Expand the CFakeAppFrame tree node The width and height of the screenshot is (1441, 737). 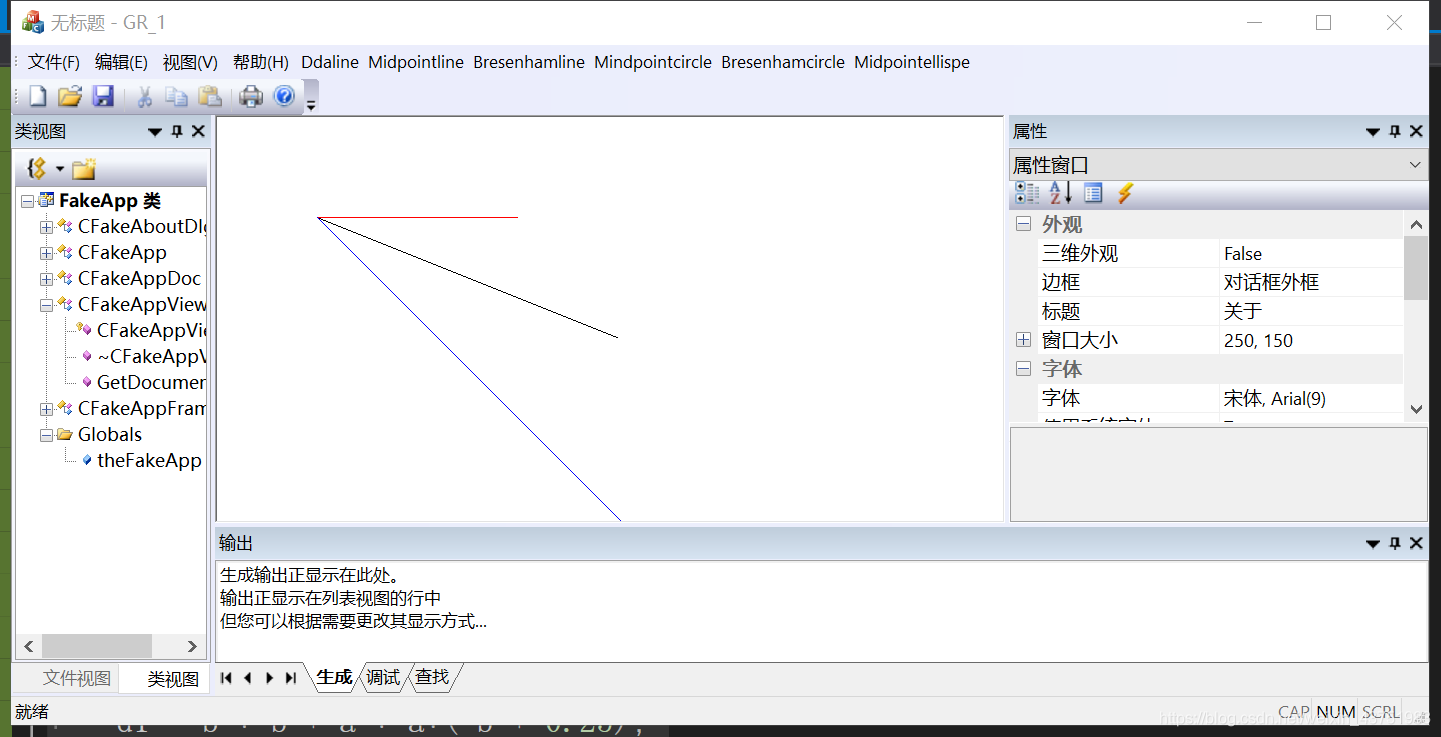(46, 409)
